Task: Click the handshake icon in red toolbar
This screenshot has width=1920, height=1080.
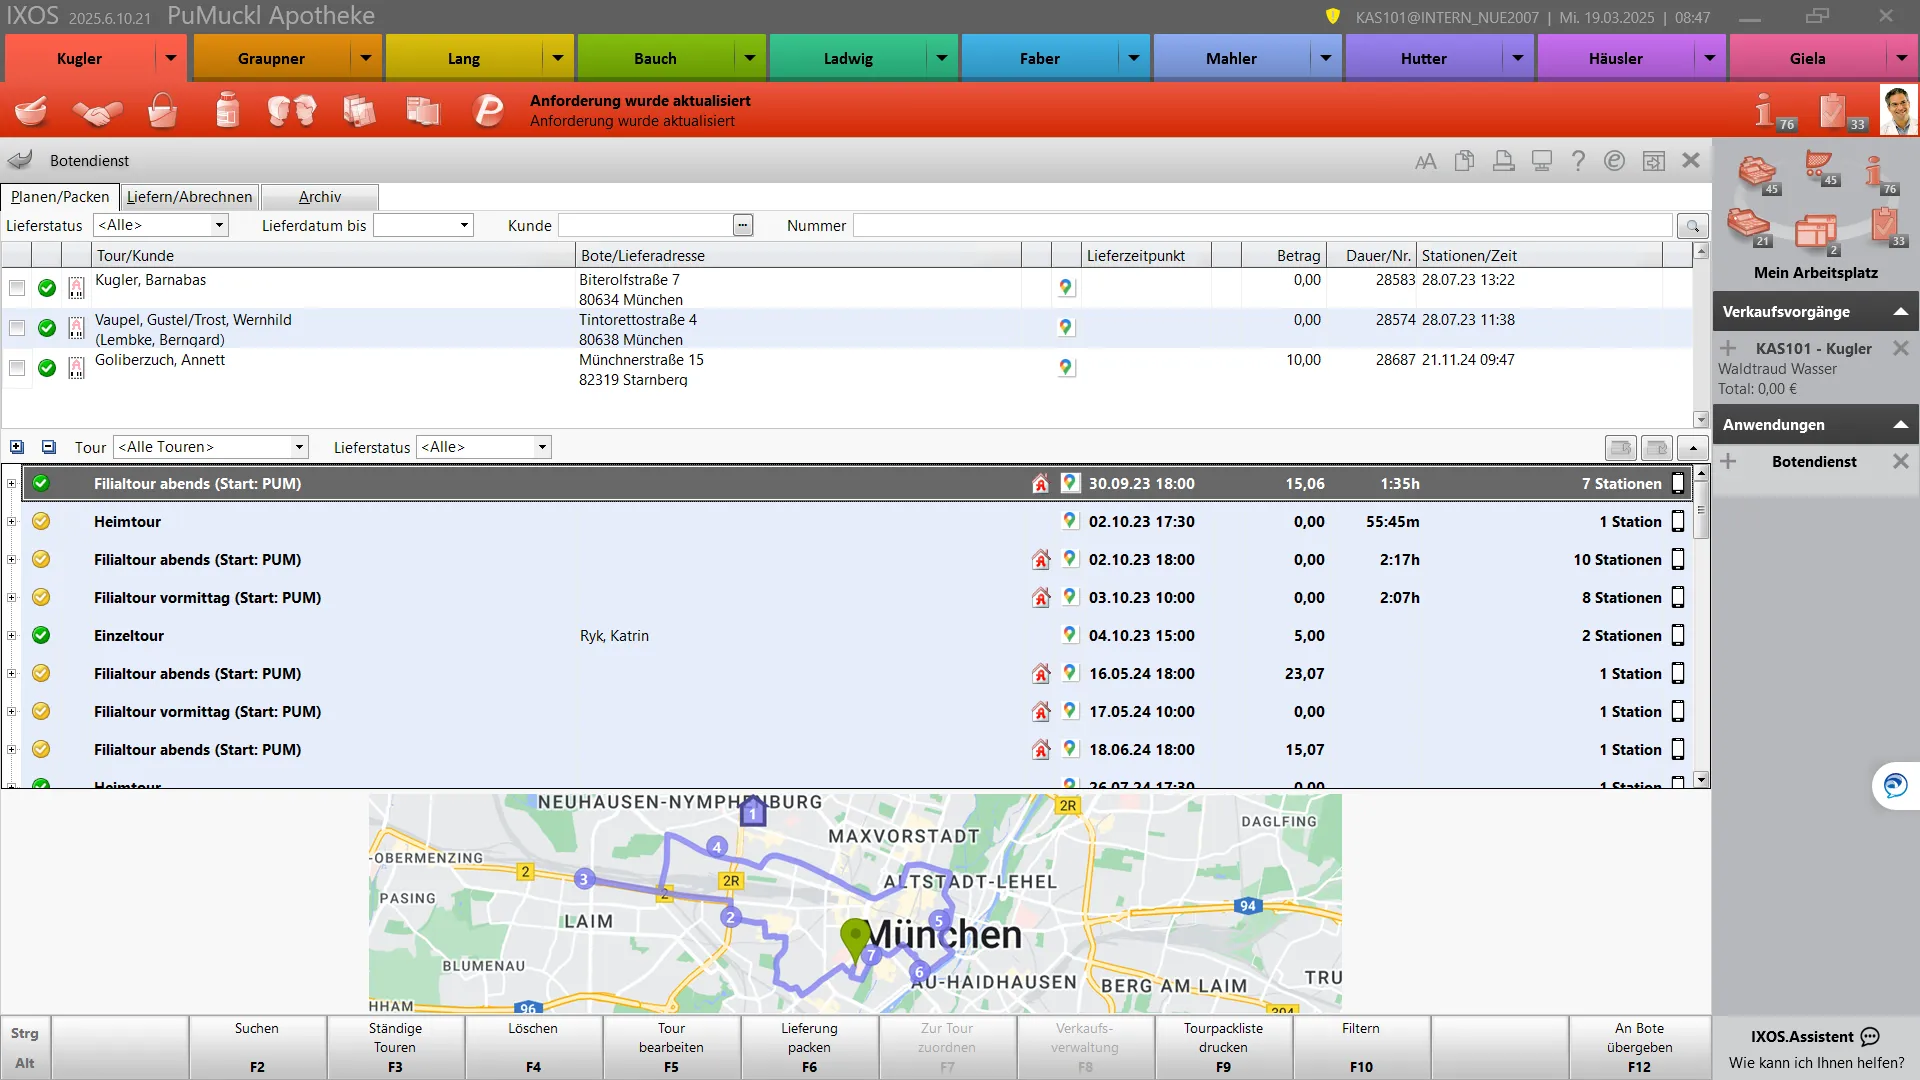Action: click(x=96, y=110)
